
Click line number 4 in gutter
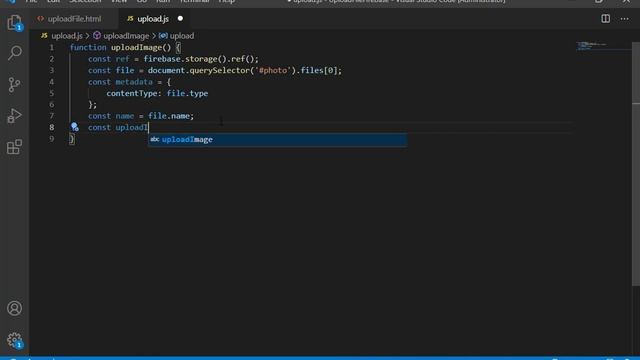coord(51,82)
